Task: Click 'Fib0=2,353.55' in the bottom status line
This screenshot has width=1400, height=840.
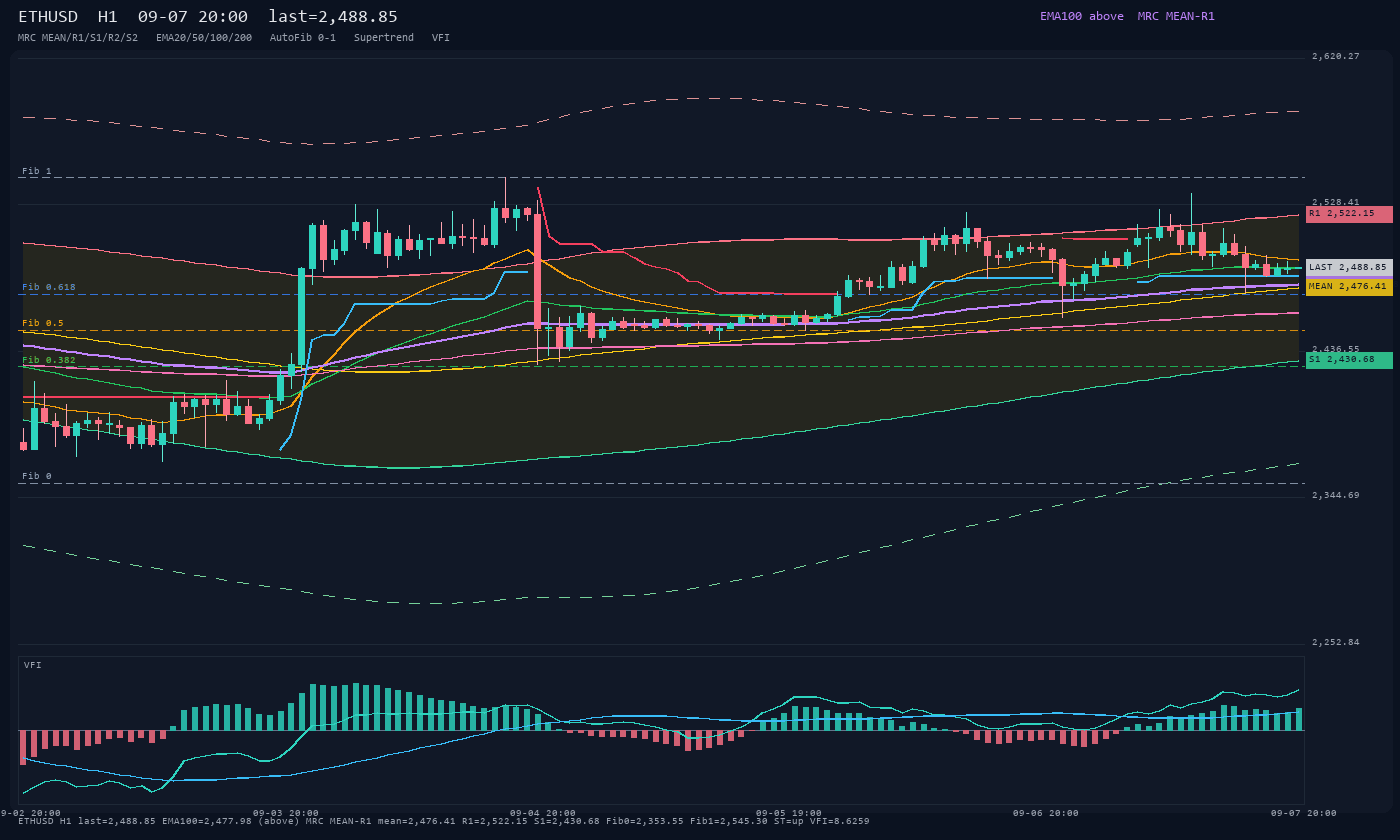Action: [x=645, y=822]
